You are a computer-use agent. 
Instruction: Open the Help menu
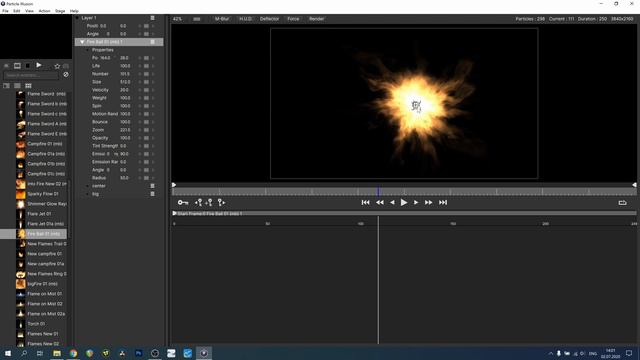74,11
